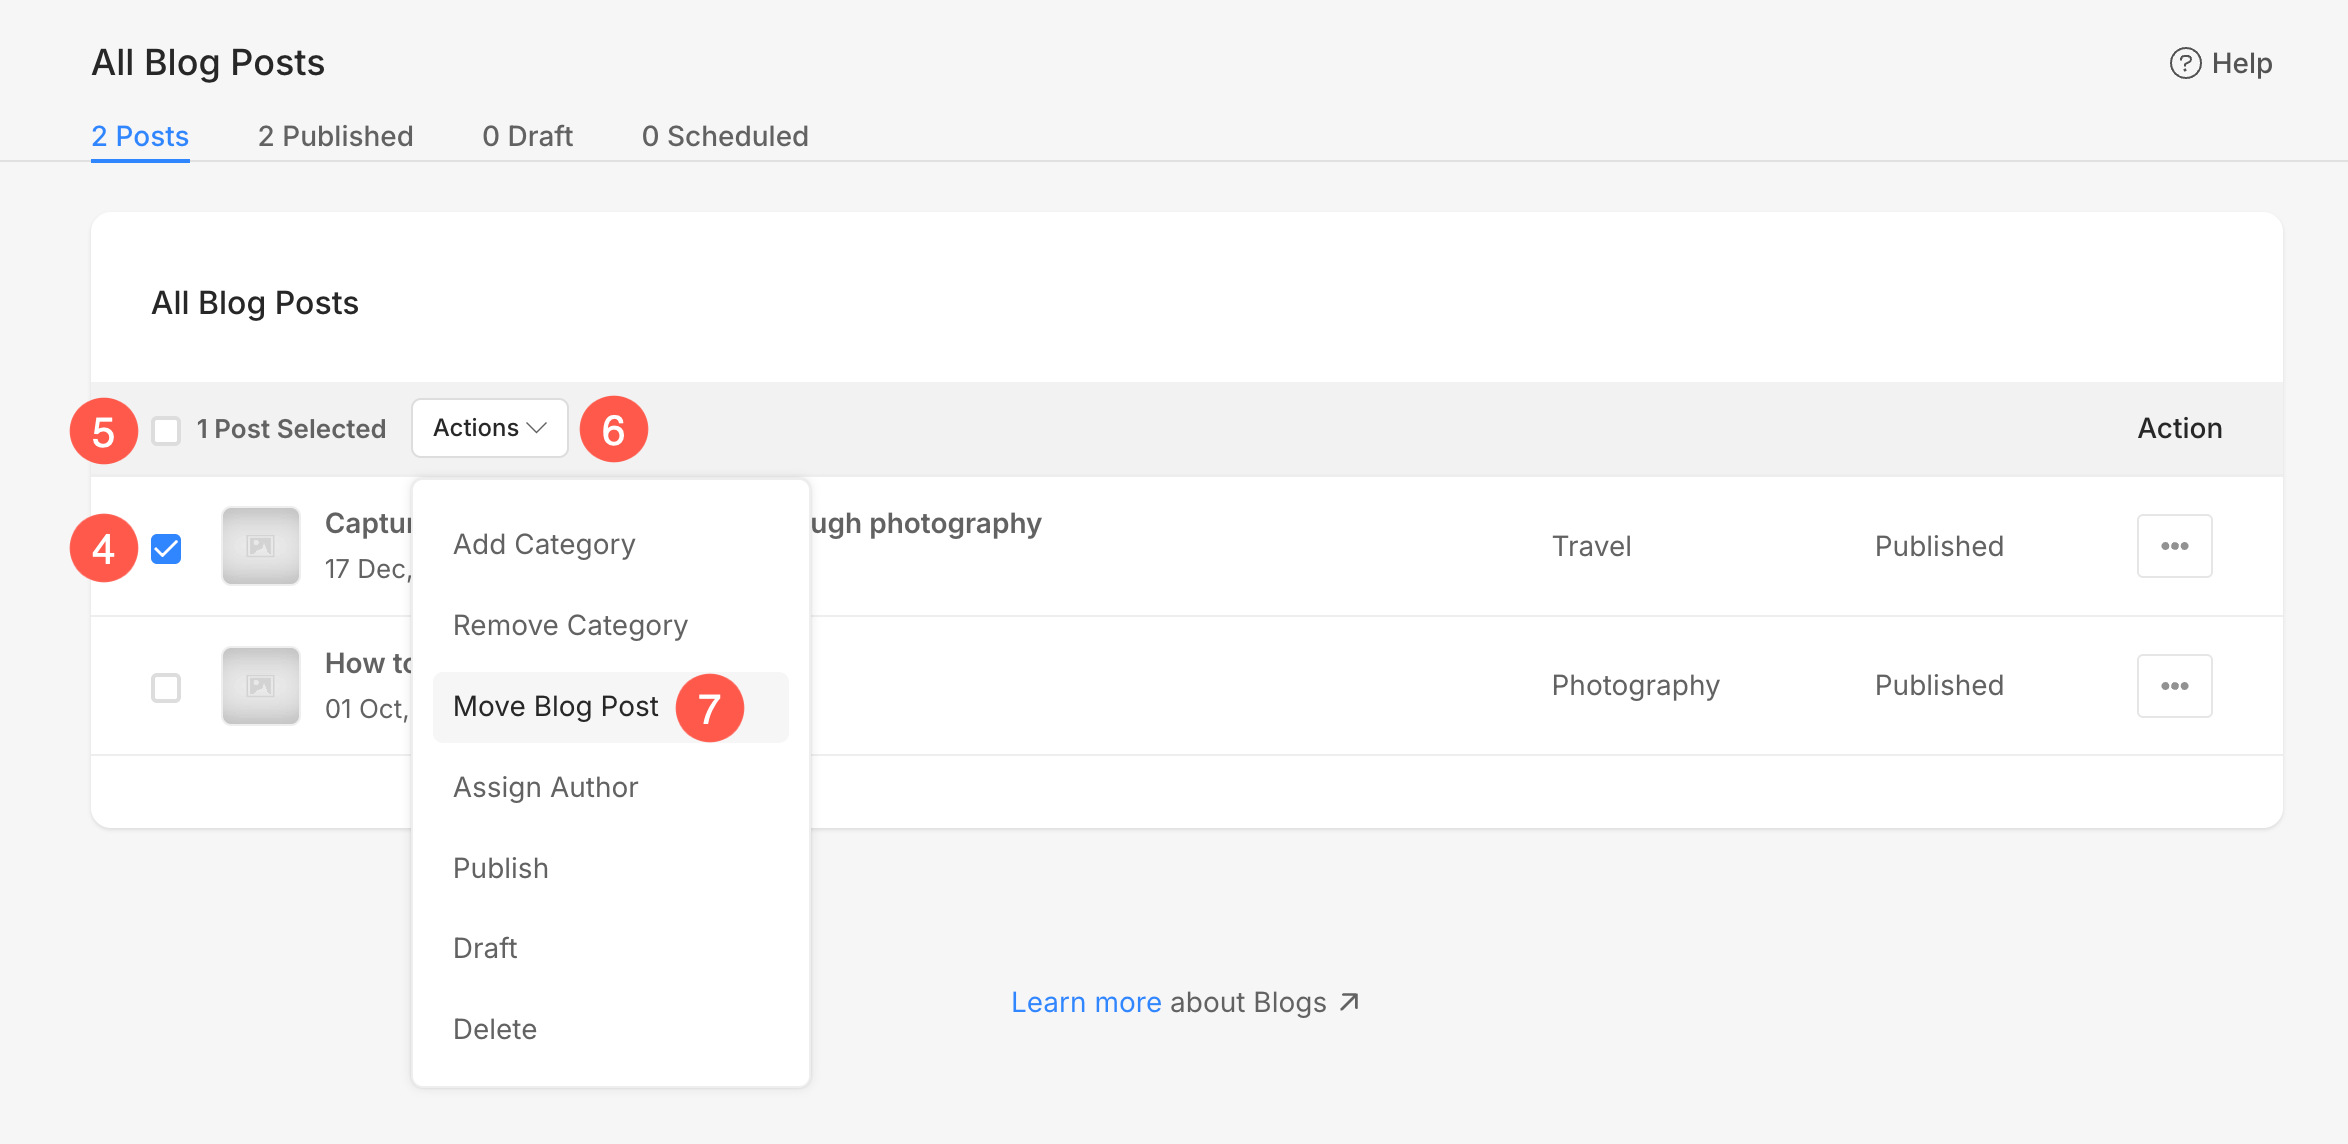The image size is (2348, 1144).
Task: Open the Learn more link
Action: [1086, 1002]
